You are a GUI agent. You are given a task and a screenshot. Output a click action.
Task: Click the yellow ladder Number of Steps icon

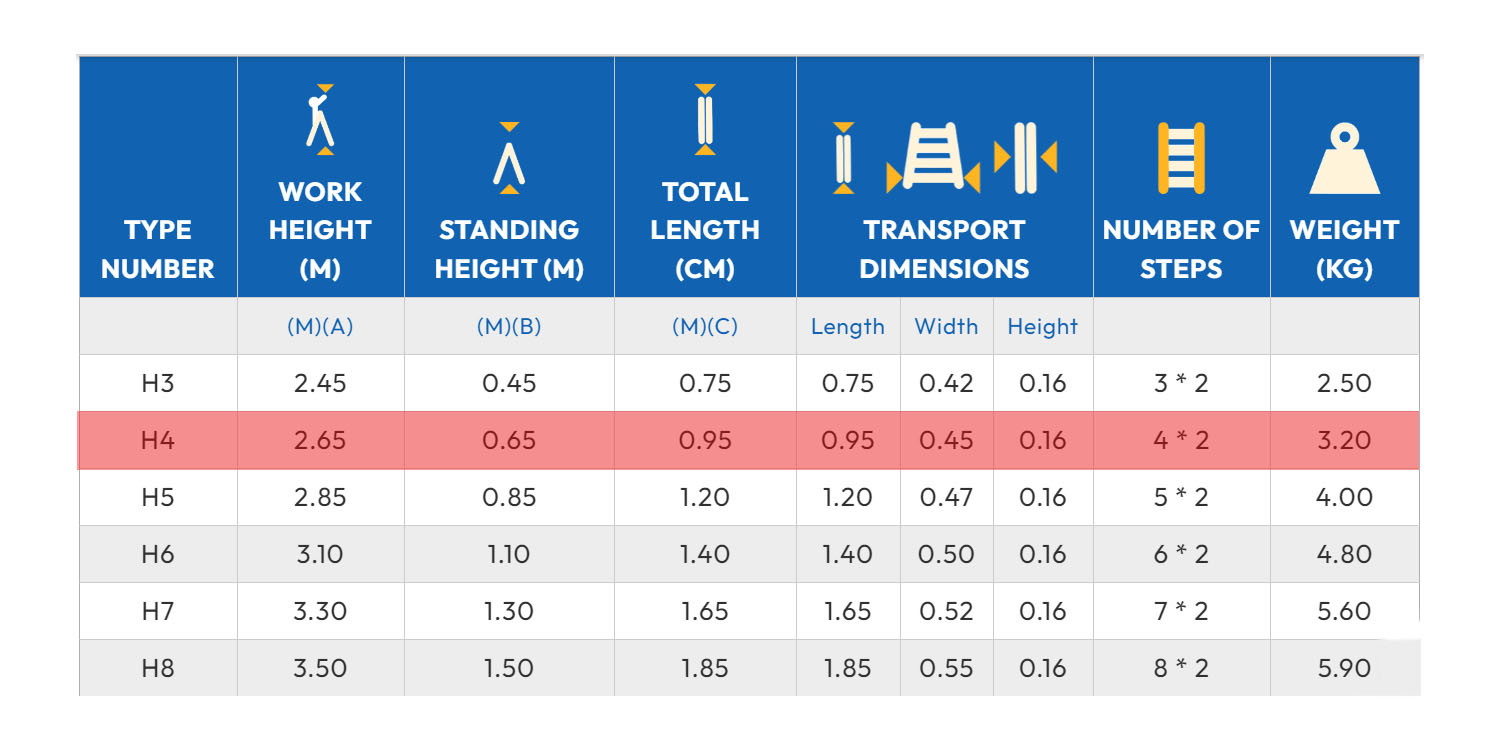coord(1181,158)
